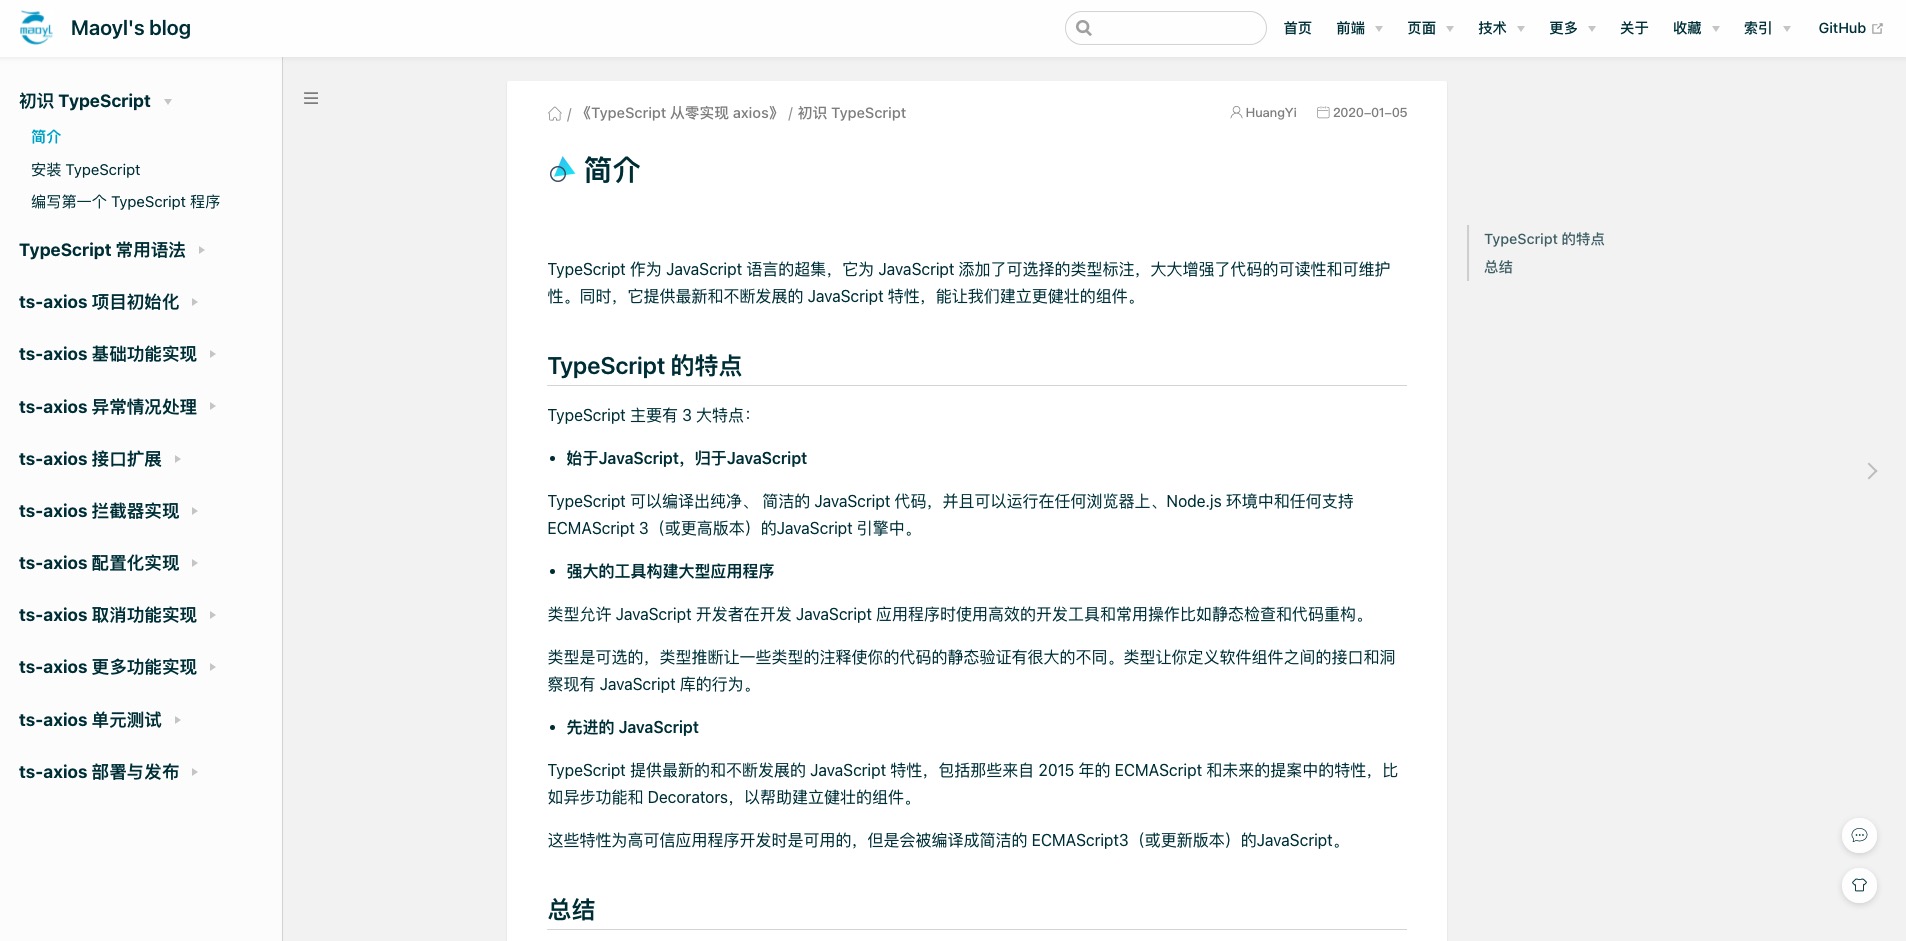Expand the ts-axios 项目初始化 sidebar group
Screen dimensions: 1906x941
pyautogui.click(x=108, y=302)
